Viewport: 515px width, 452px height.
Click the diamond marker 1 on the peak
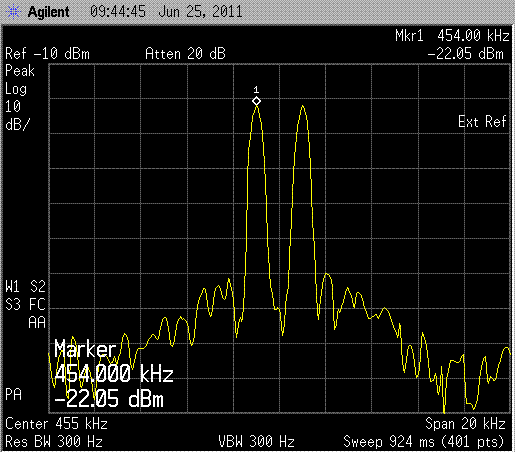[x=256, y=101]
